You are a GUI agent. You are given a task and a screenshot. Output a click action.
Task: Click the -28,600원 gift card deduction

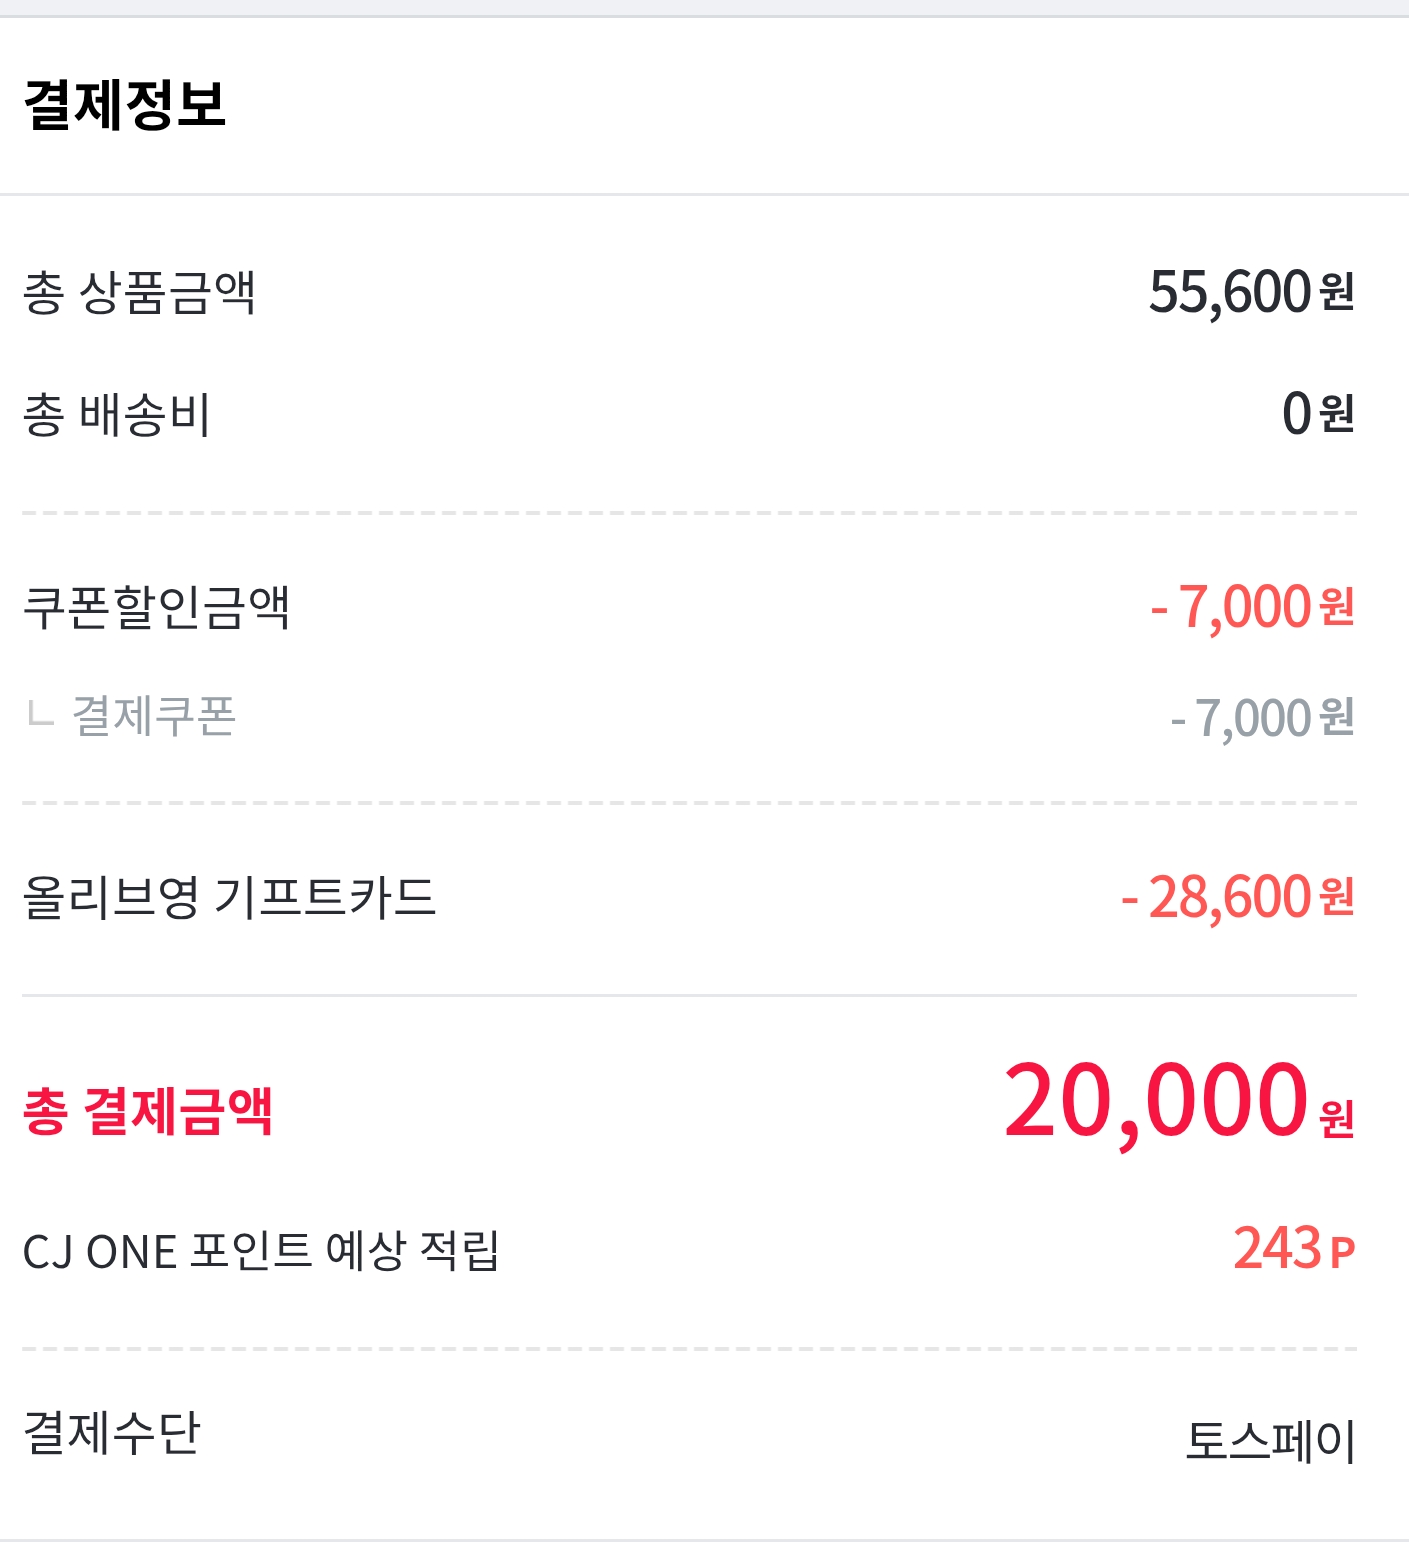1237,897
